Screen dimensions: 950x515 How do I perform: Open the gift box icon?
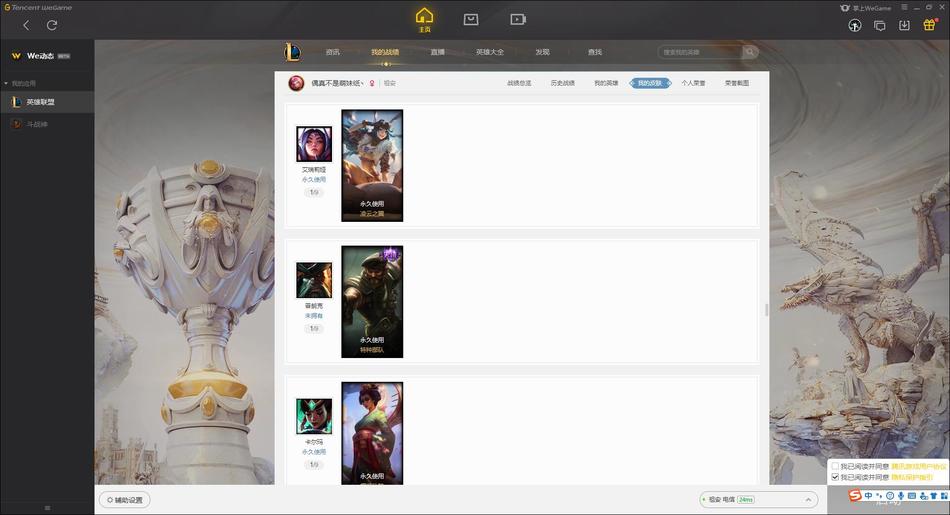[x=929, y=25]
